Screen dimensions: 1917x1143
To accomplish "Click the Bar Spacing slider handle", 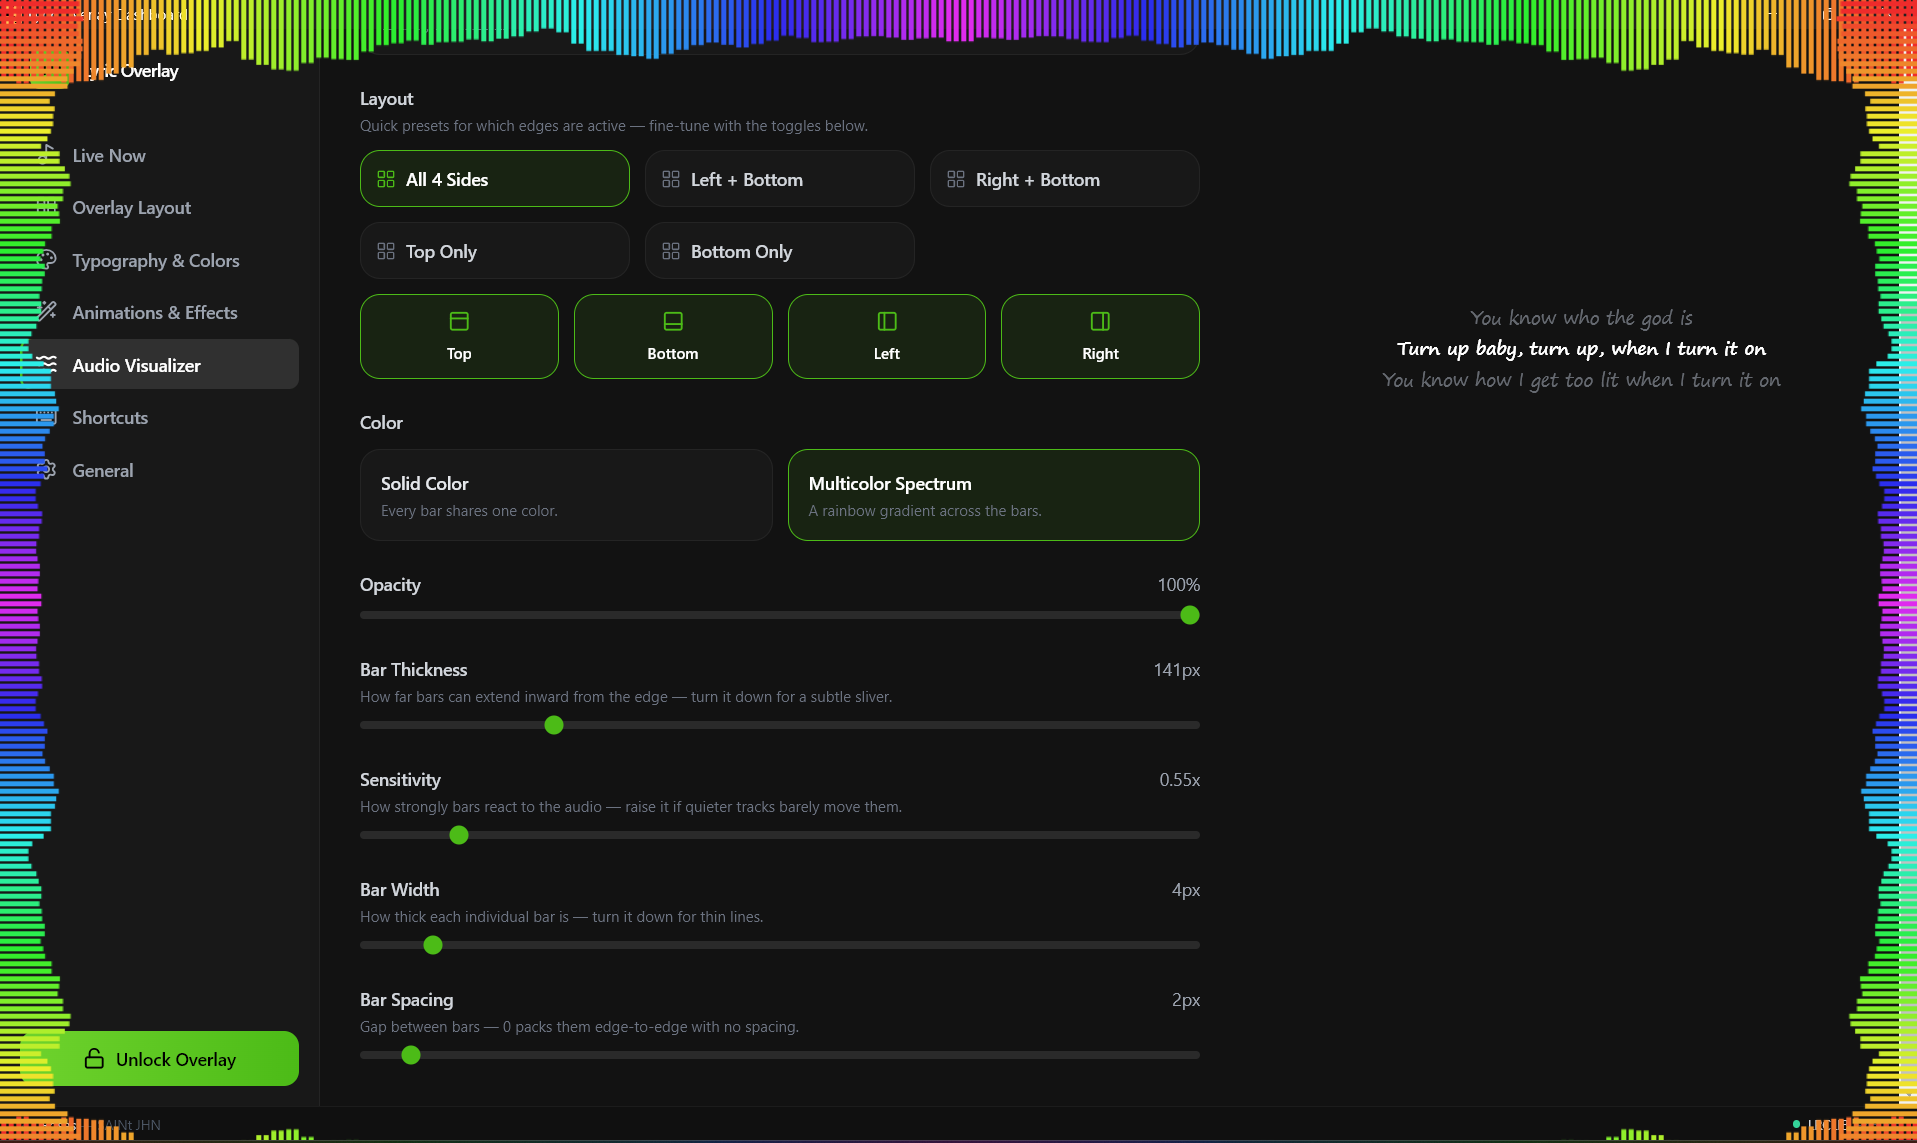I will [411, 1055].
